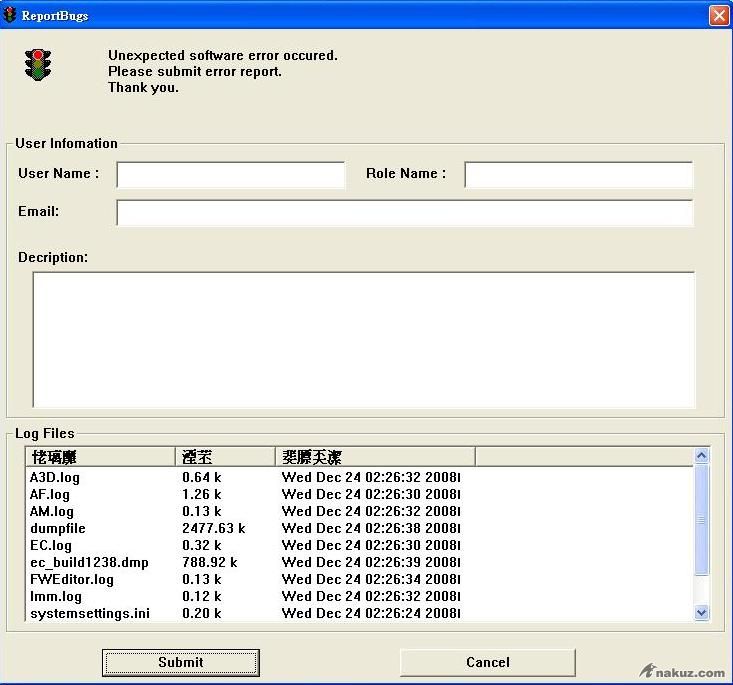Select systemsettings.ini in the log files
Image resolution: width=733 pixels, height=685 pixels.
(x=90, y=613)
